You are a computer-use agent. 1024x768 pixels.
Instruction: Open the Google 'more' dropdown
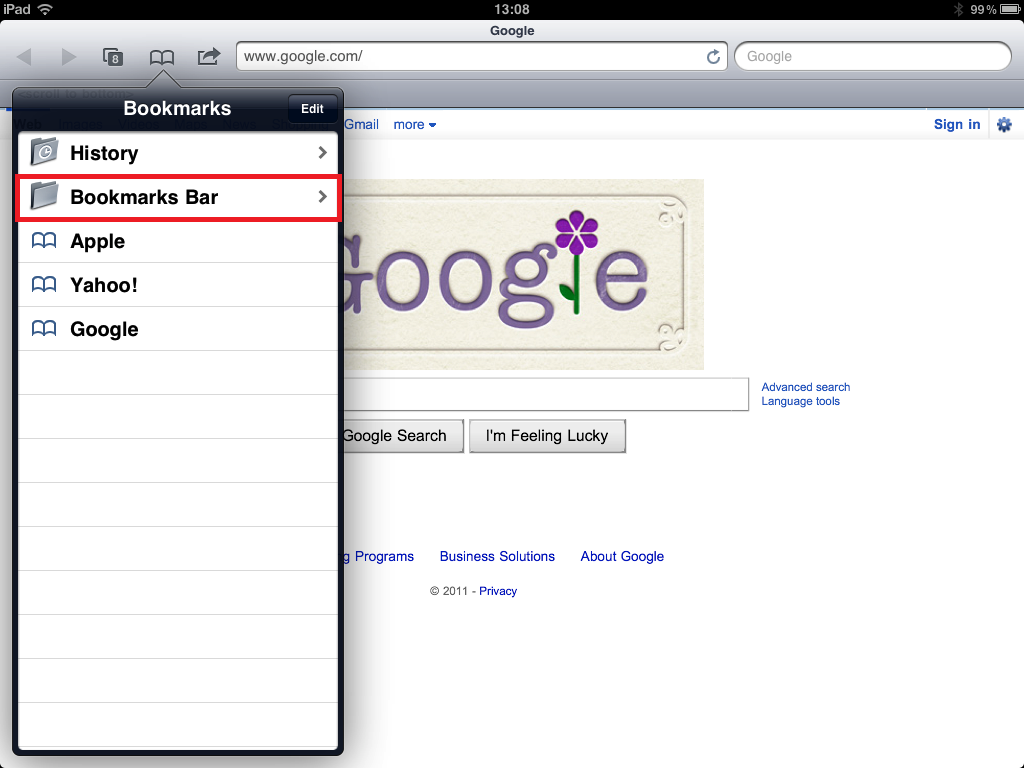click(x=415, y=125)
